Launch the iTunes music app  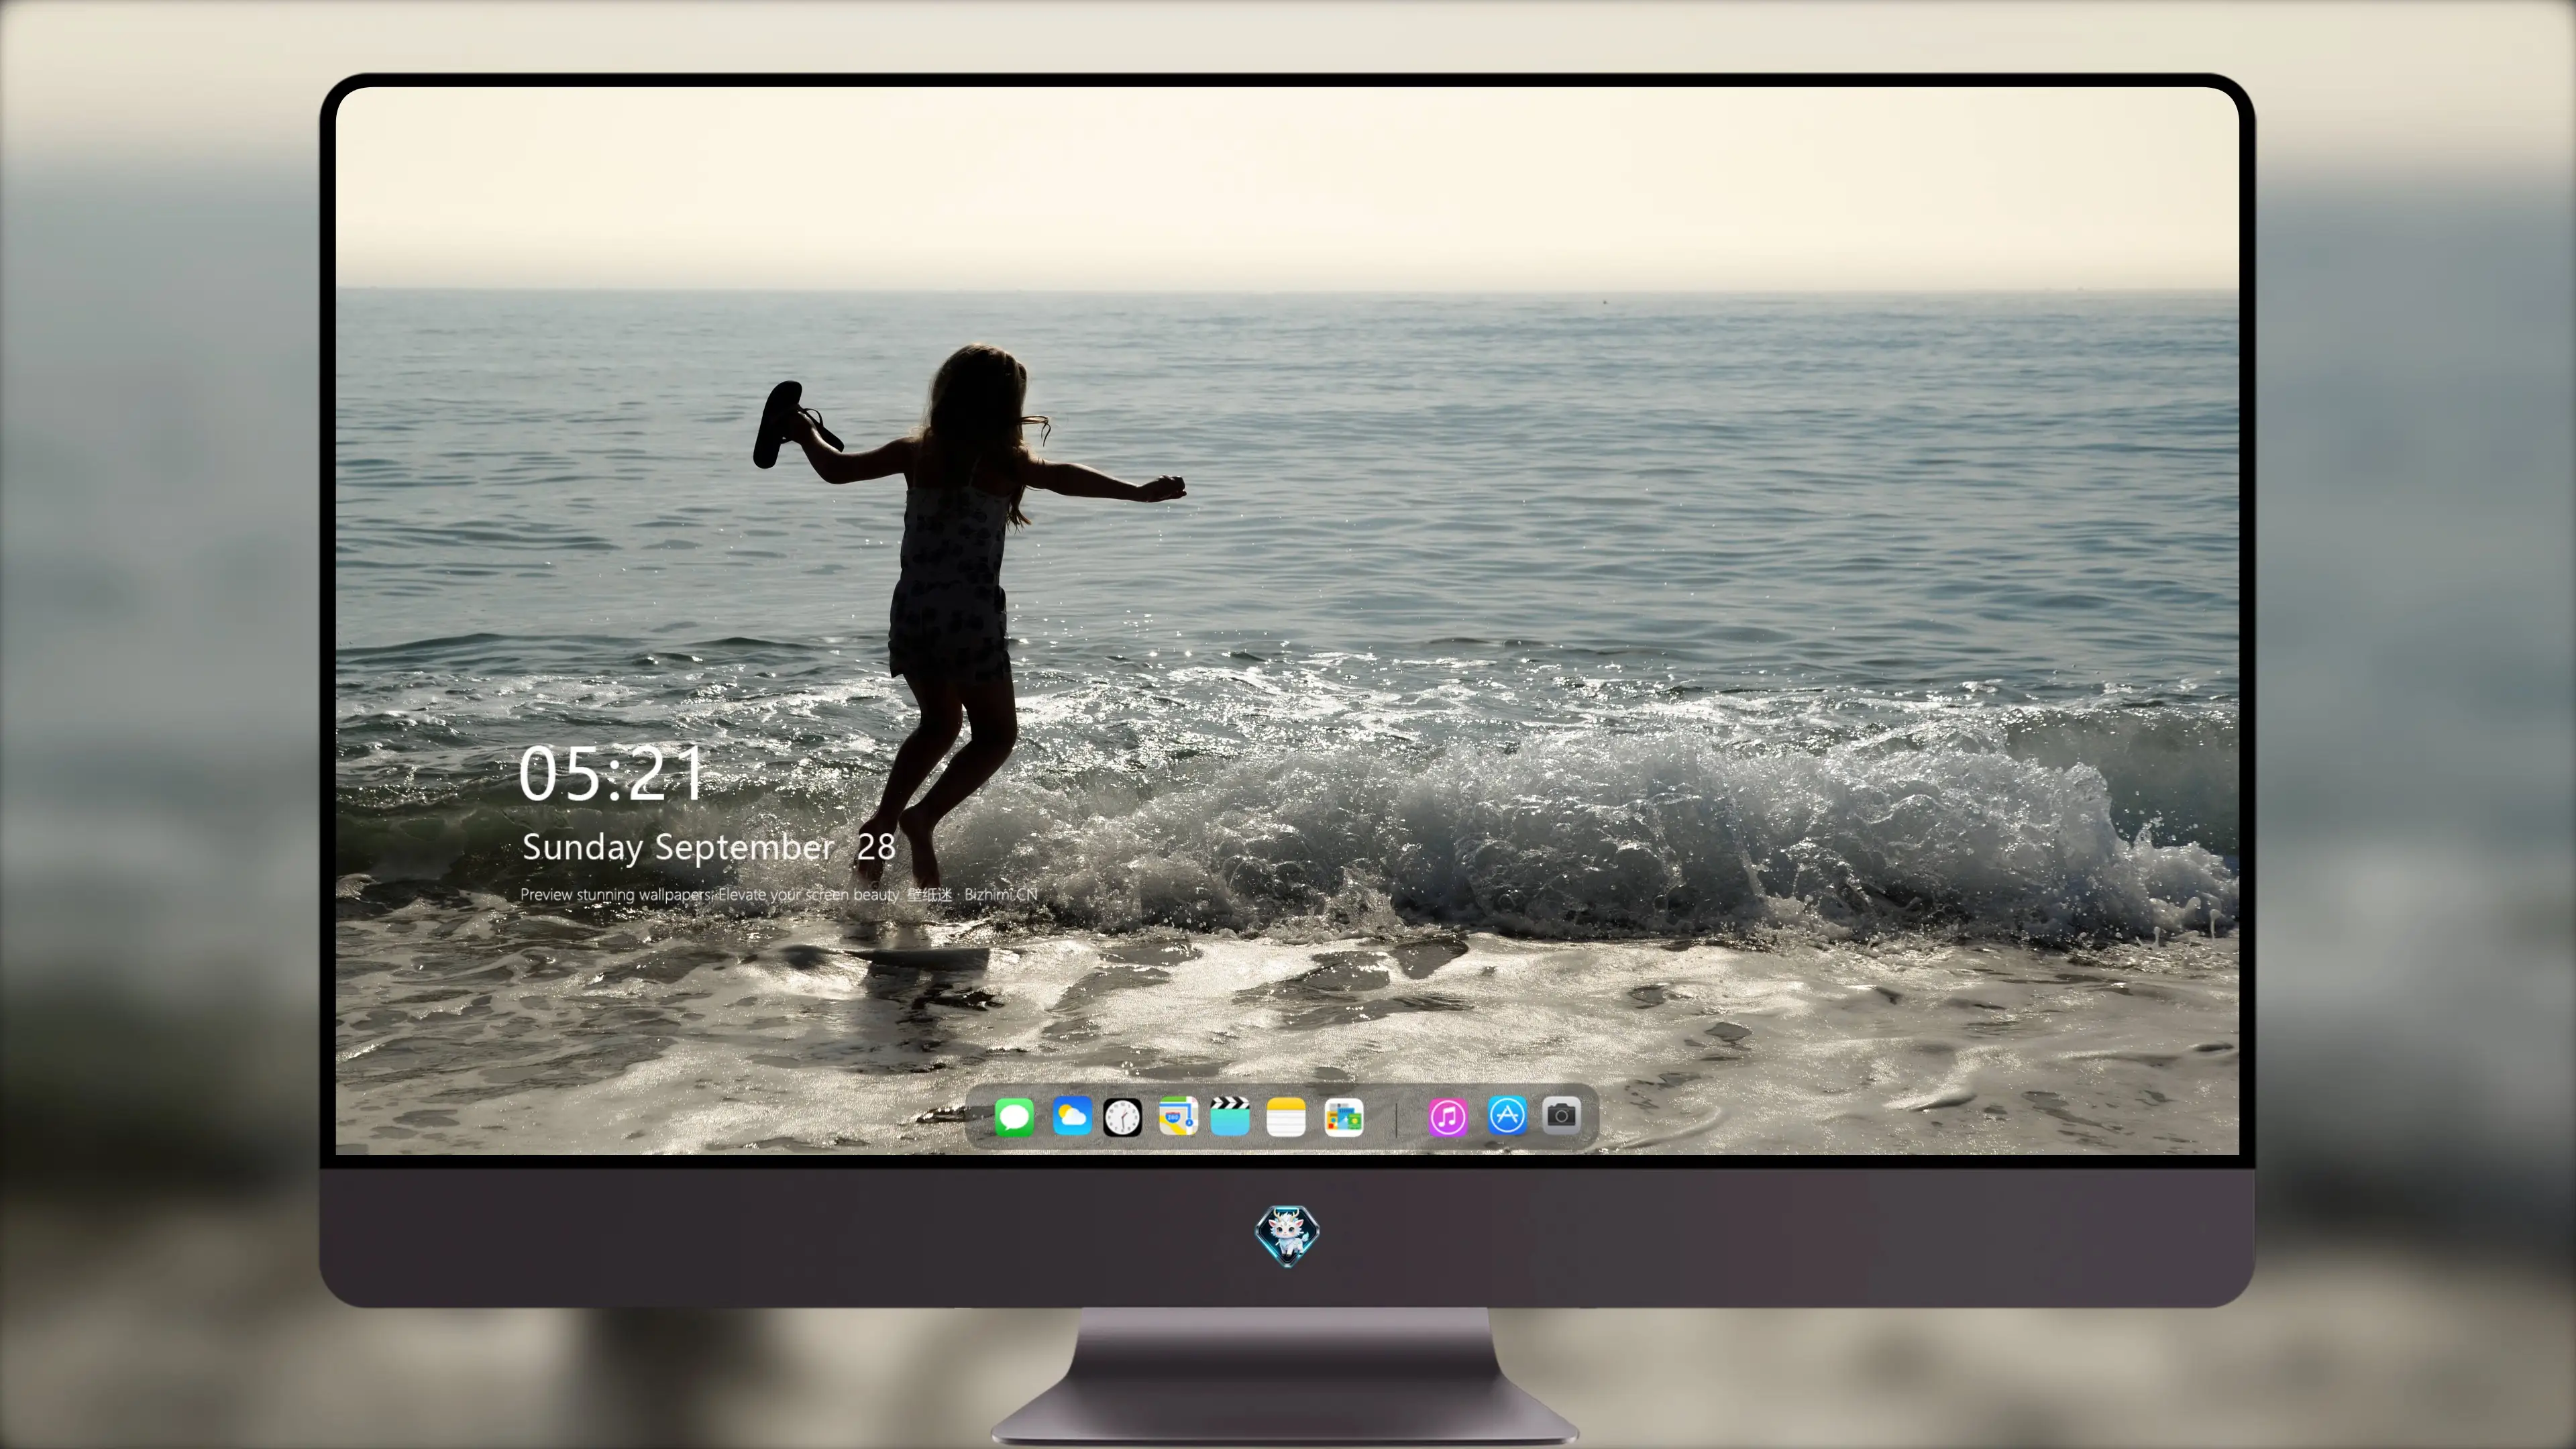click(1448, 1117)
